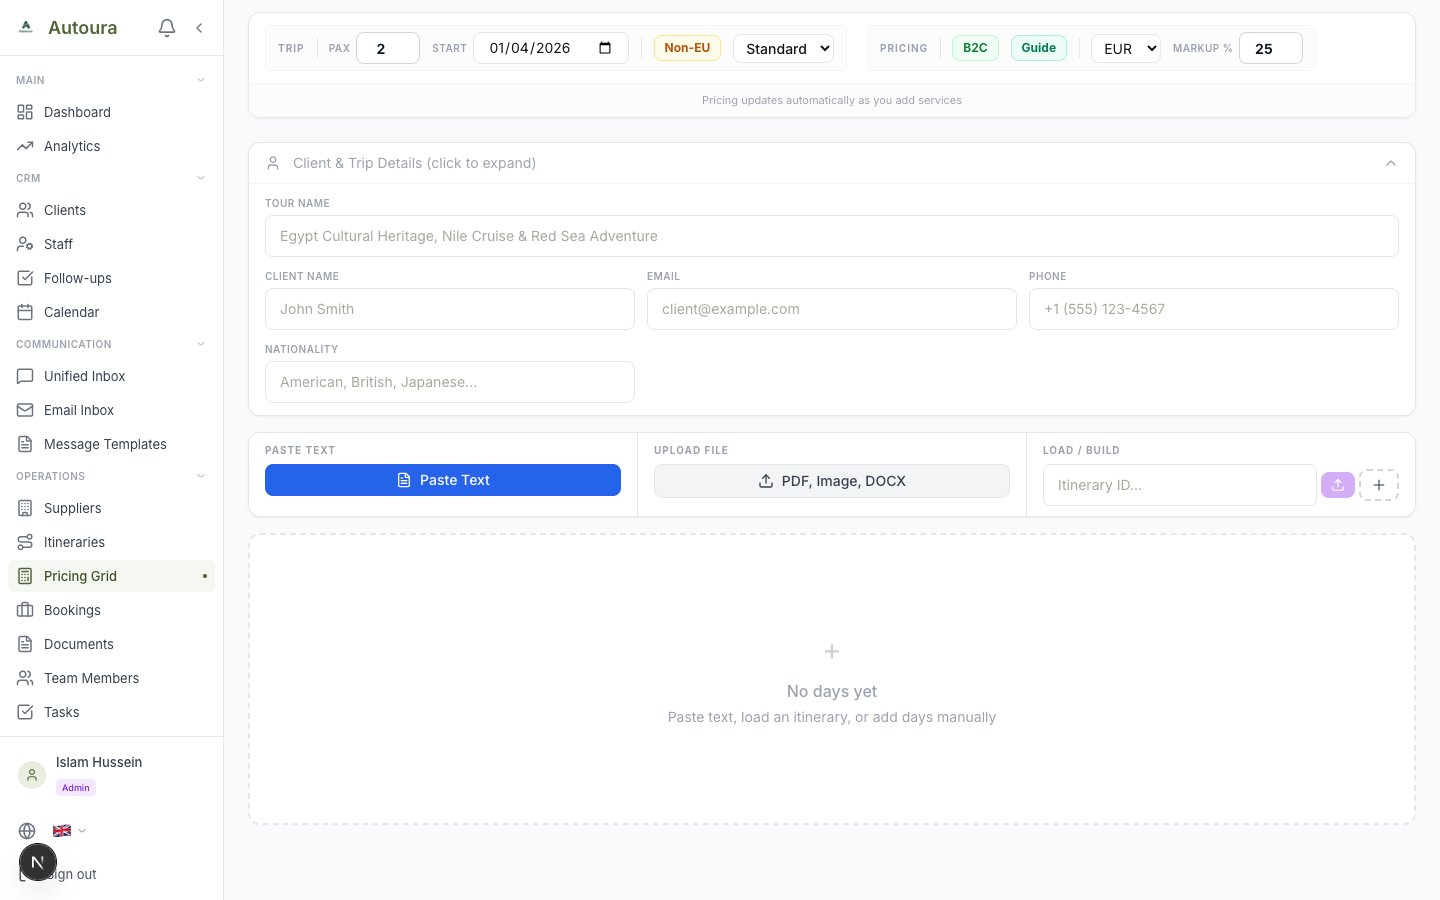Go to Analytics page
This screenshot has height=900, width=1440.
coord(111,146)
